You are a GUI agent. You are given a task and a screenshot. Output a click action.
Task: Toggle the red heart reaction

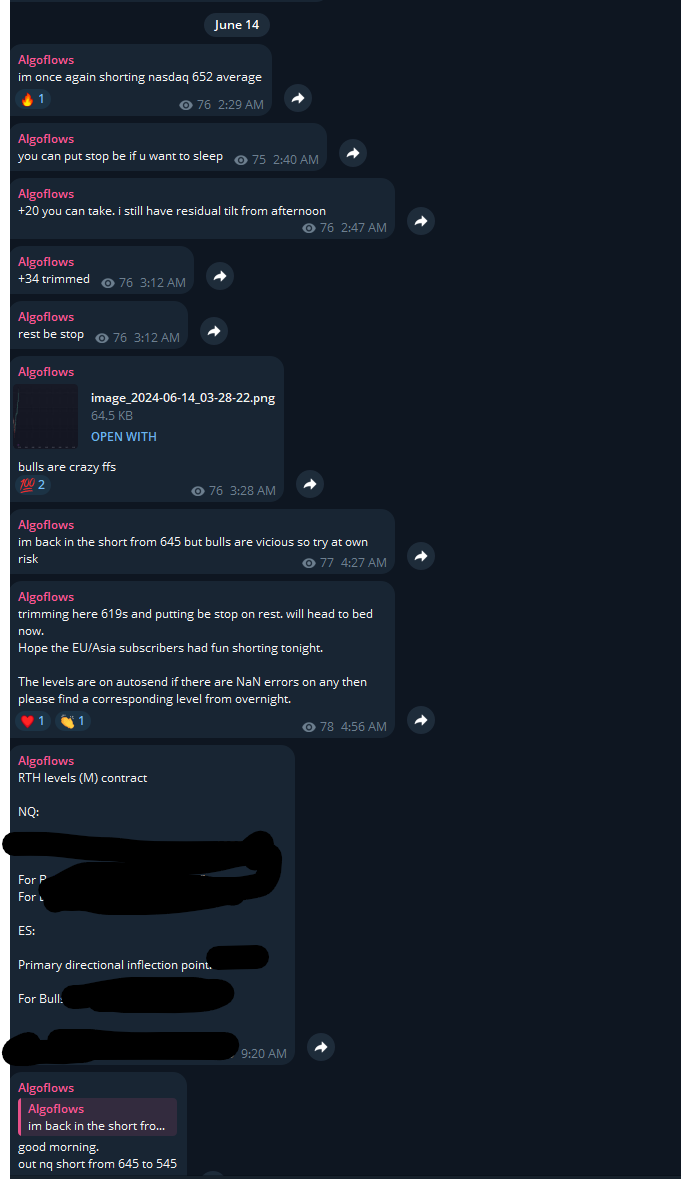tap(33, 721)
